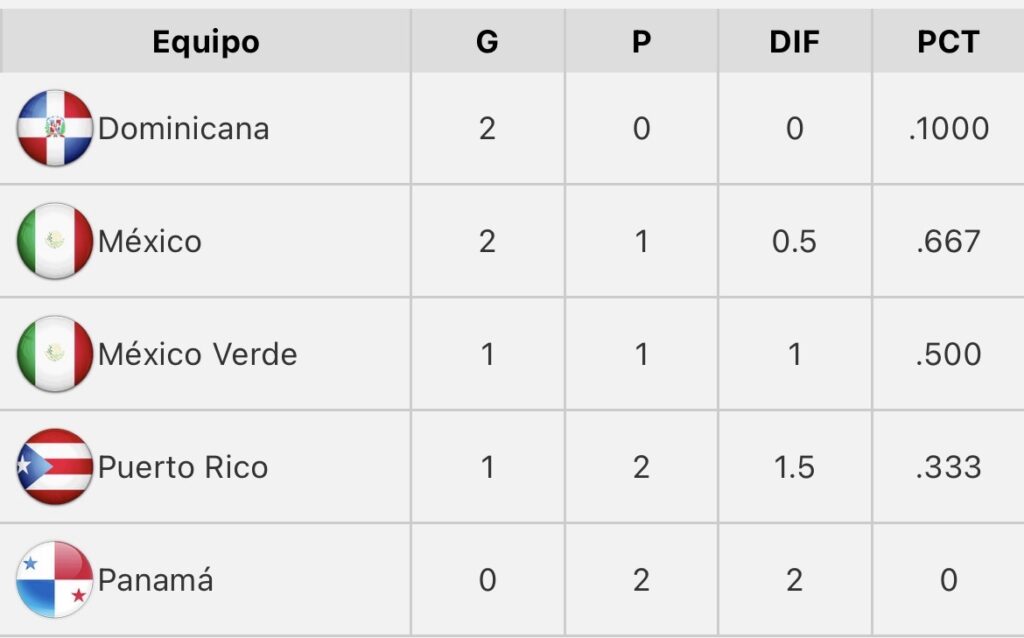Sort by the DIF column header
This screenshot has height=638, width=1024.
tap(794, 42)
